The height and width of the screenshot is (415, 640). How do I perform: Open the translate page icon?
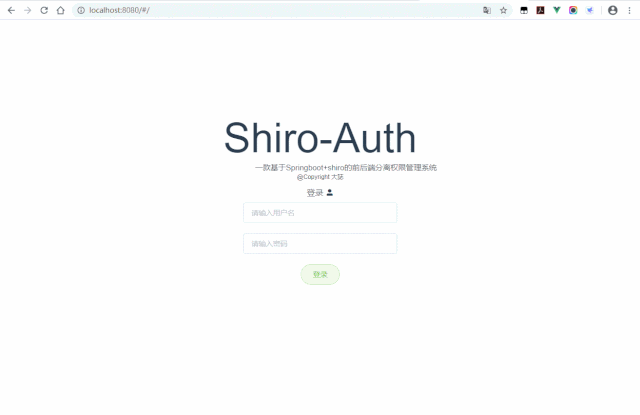487,10
